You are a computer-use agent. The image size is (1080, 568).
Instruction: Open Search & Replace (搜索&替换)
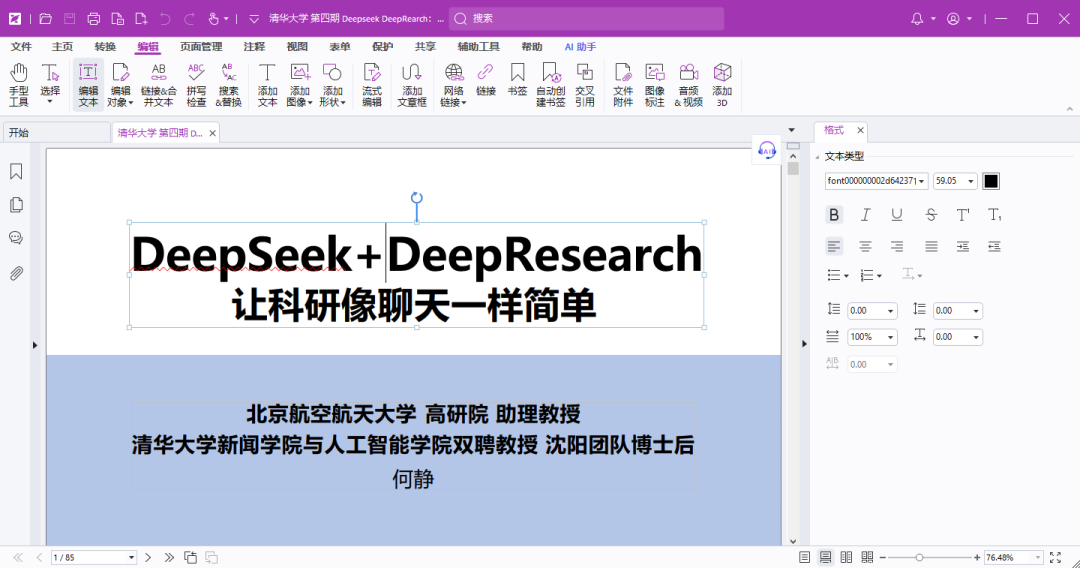(x=229, y=85)
